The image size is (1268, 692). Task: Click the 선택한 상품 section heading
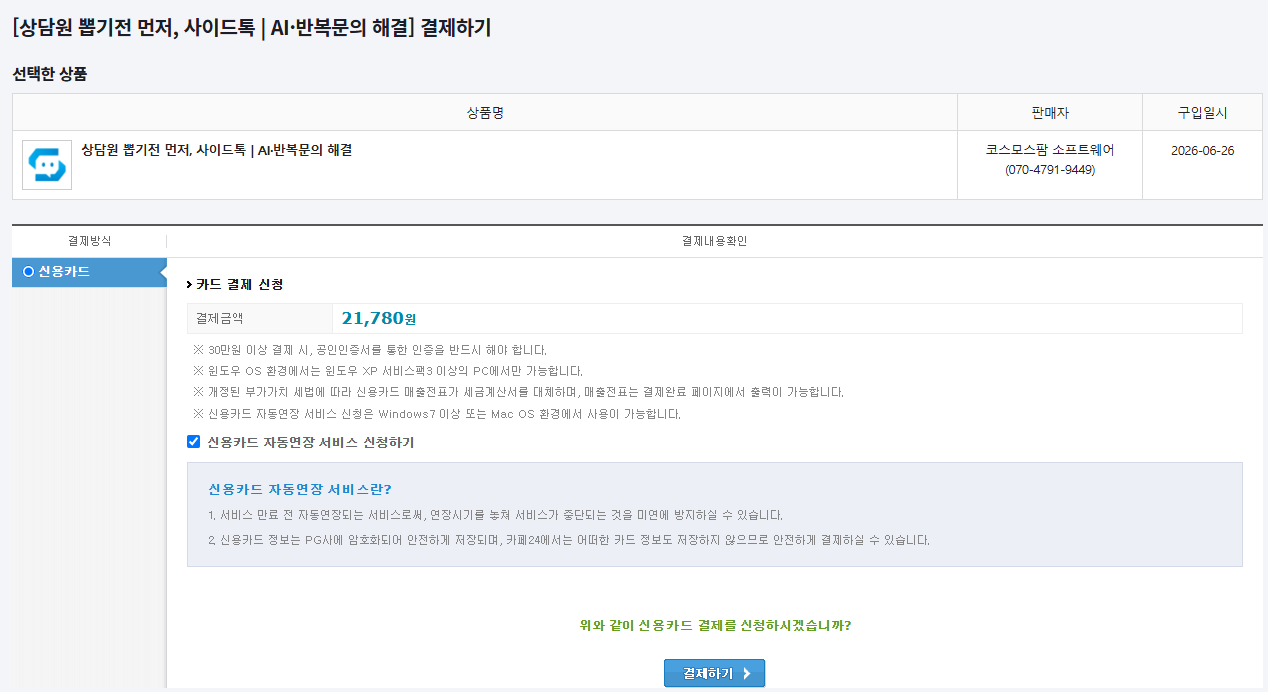point(50,74)
